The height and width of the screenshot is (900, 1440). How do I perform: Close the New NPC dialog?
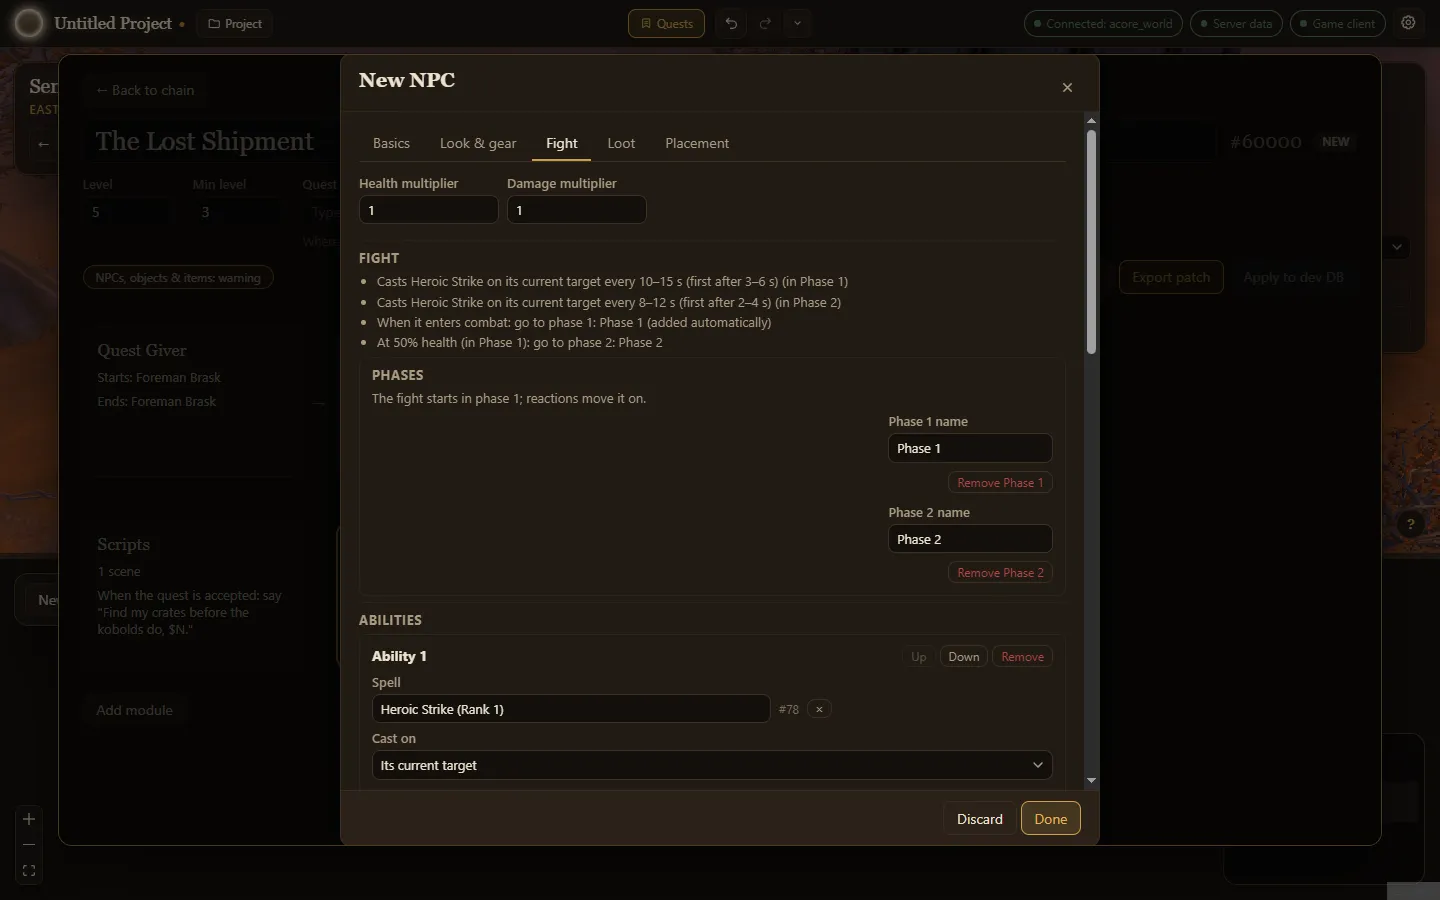[1067, 88]
